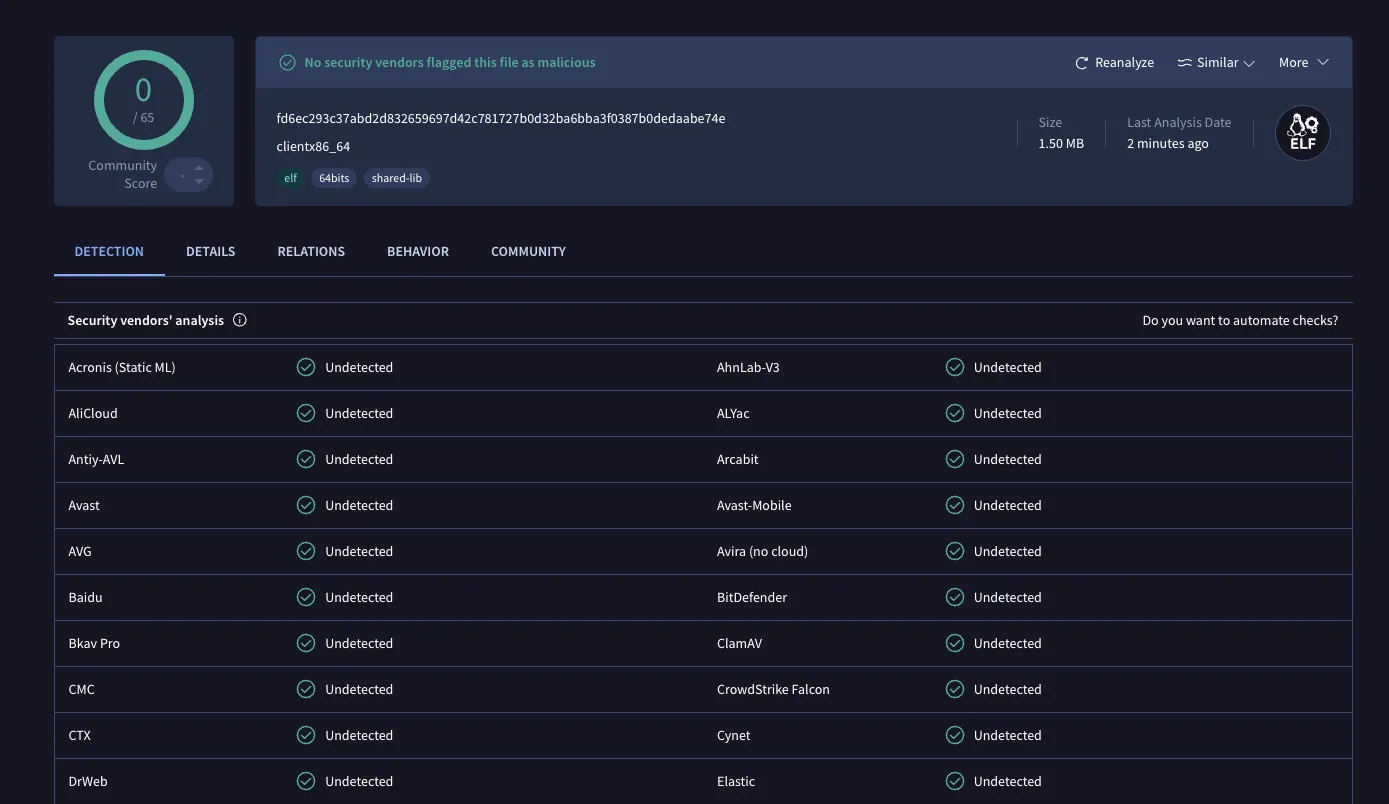The height and width of the screenshot is (804, 1389).
Task: Open the Relations tab
Action: click(311, 251)
